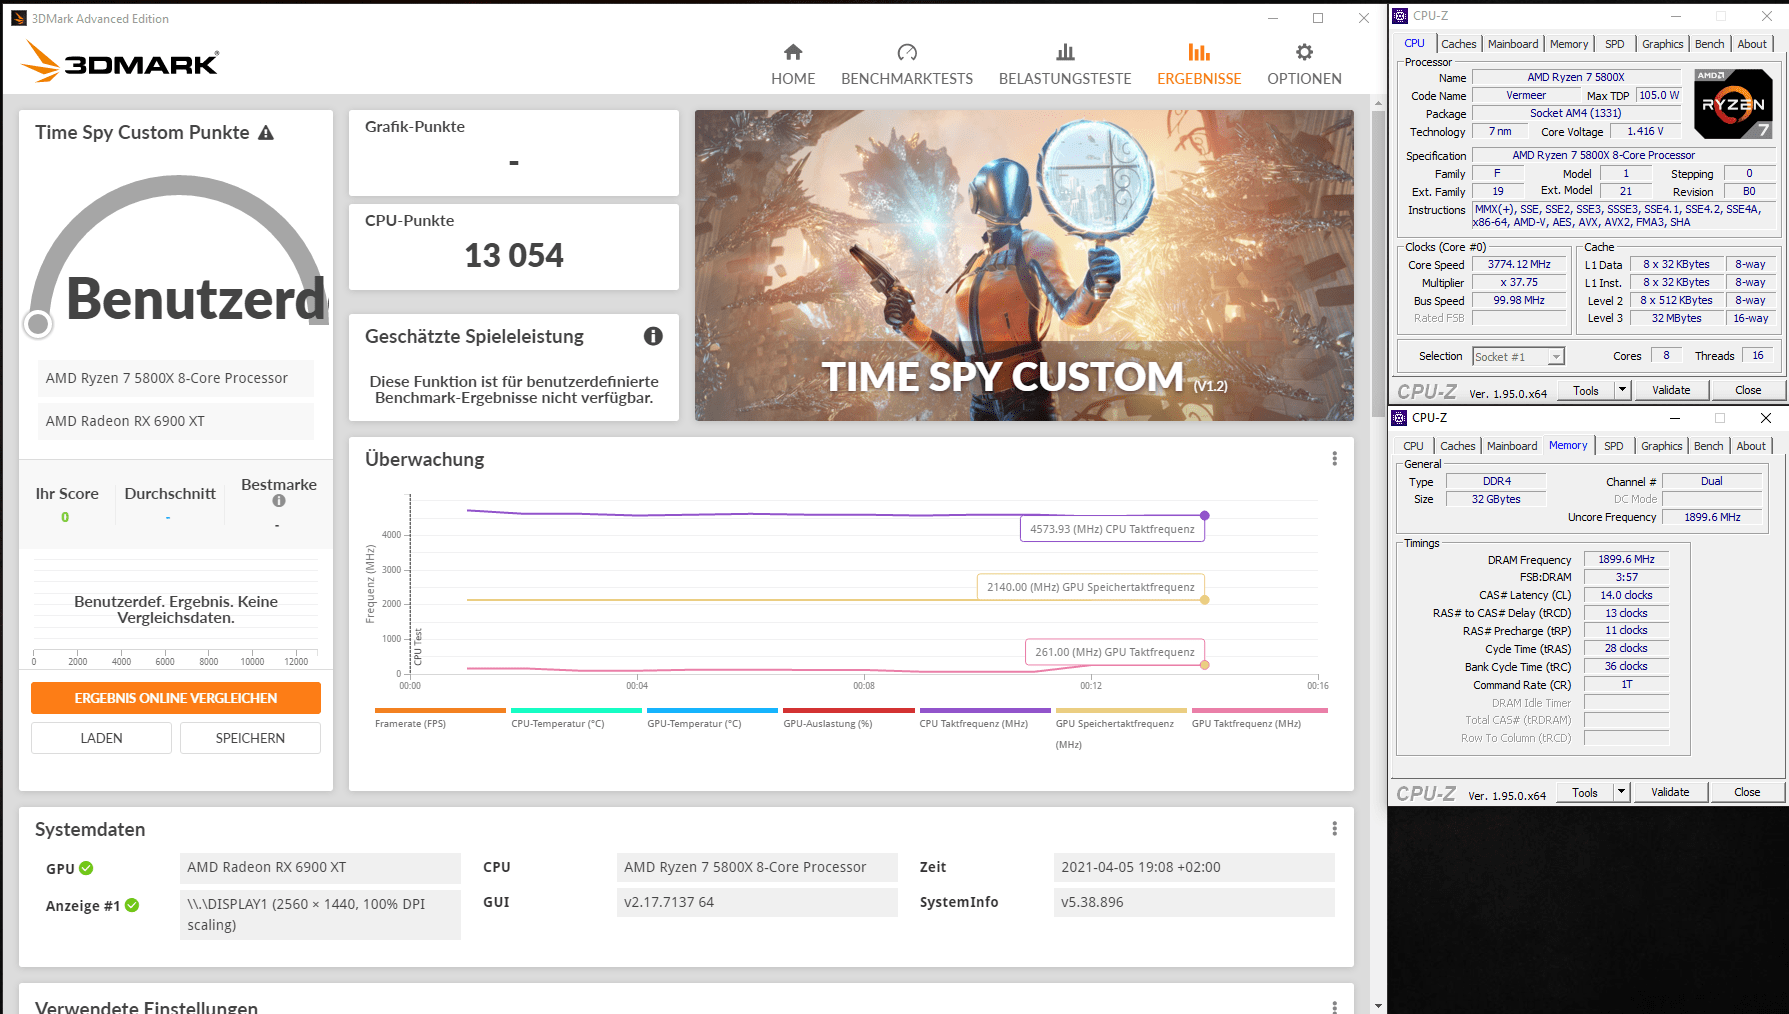Go to HOME in 3DMark
Screen dimensions: 1789x1014
[793, 64]
